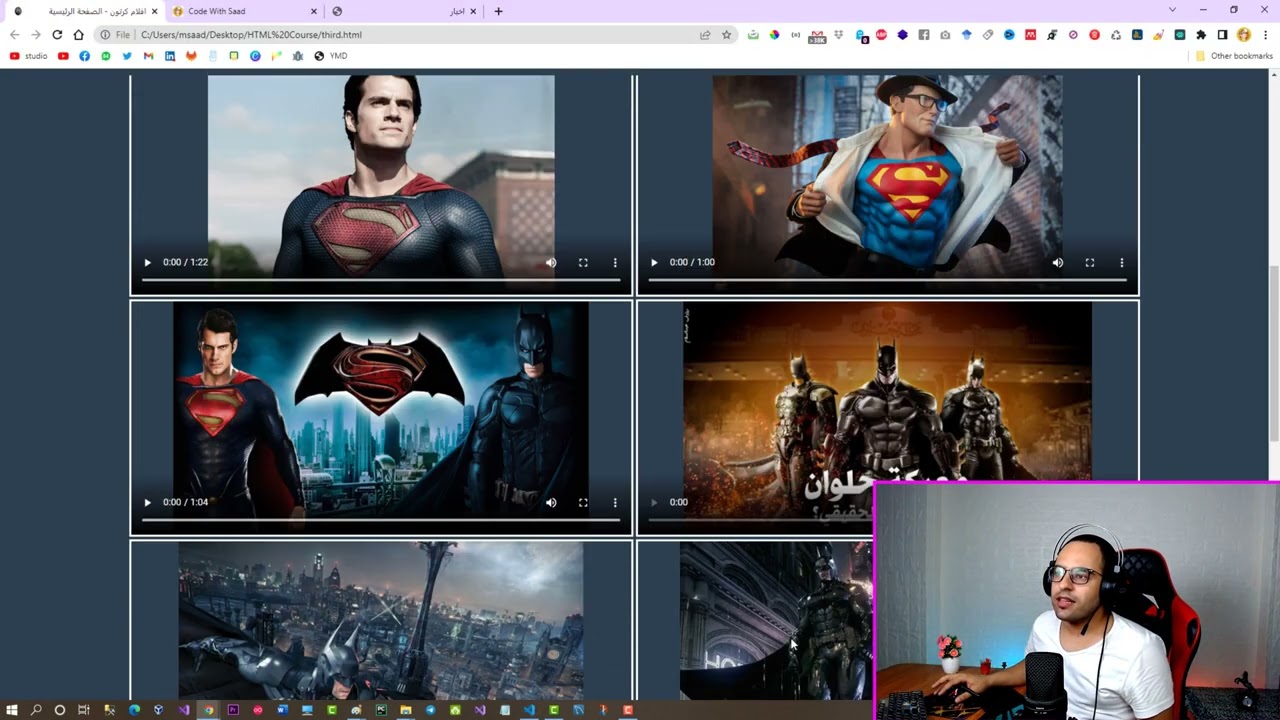Image resolution: width=1280 pixels, height=720 pixels.
Task: Open more options on the 1:04 video
Action: pos(615,502)
